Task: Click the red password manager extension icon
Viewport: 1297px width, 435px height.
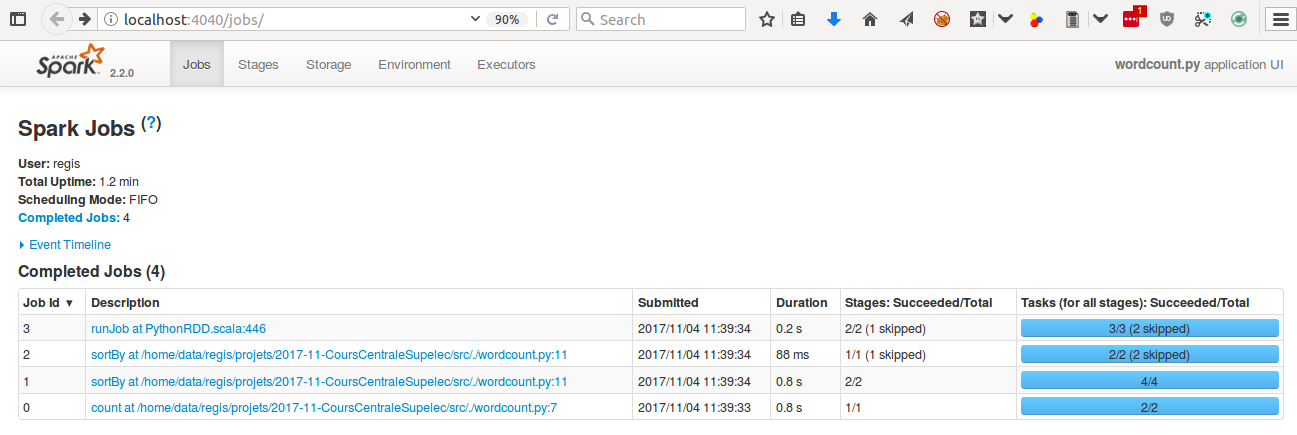Action: click(x=1131, y=19)
